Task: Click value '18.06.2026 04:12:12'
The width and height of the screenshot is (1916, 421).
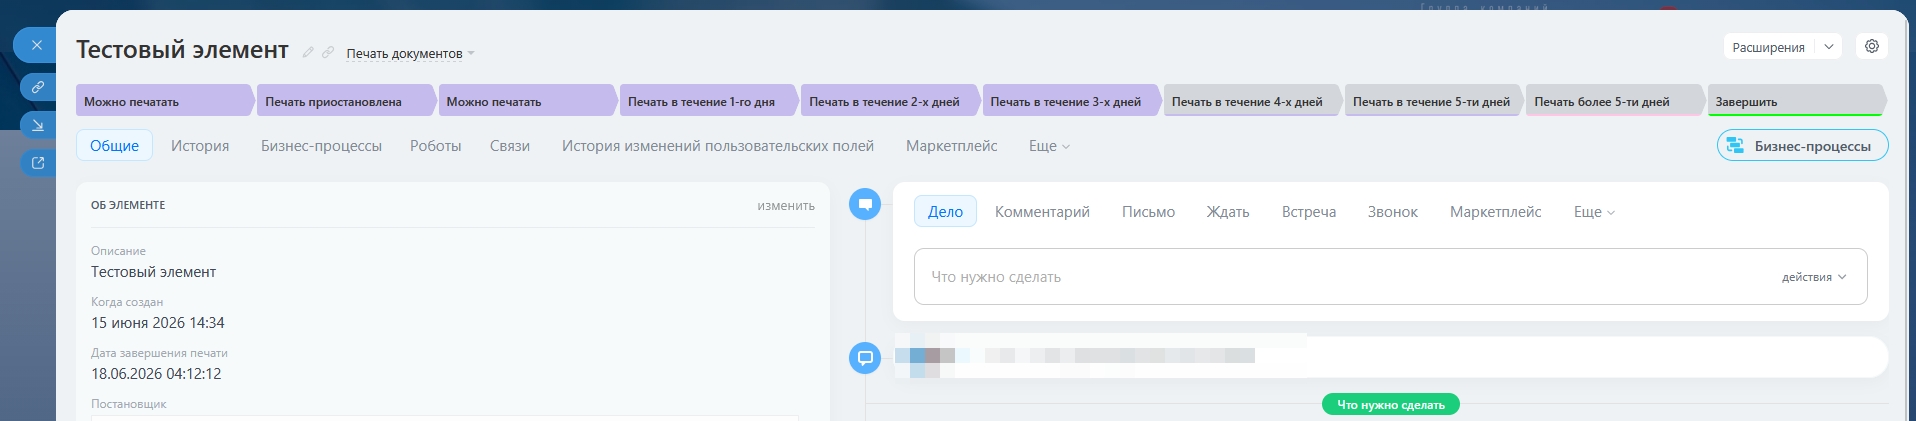Action: click(156, 374)
